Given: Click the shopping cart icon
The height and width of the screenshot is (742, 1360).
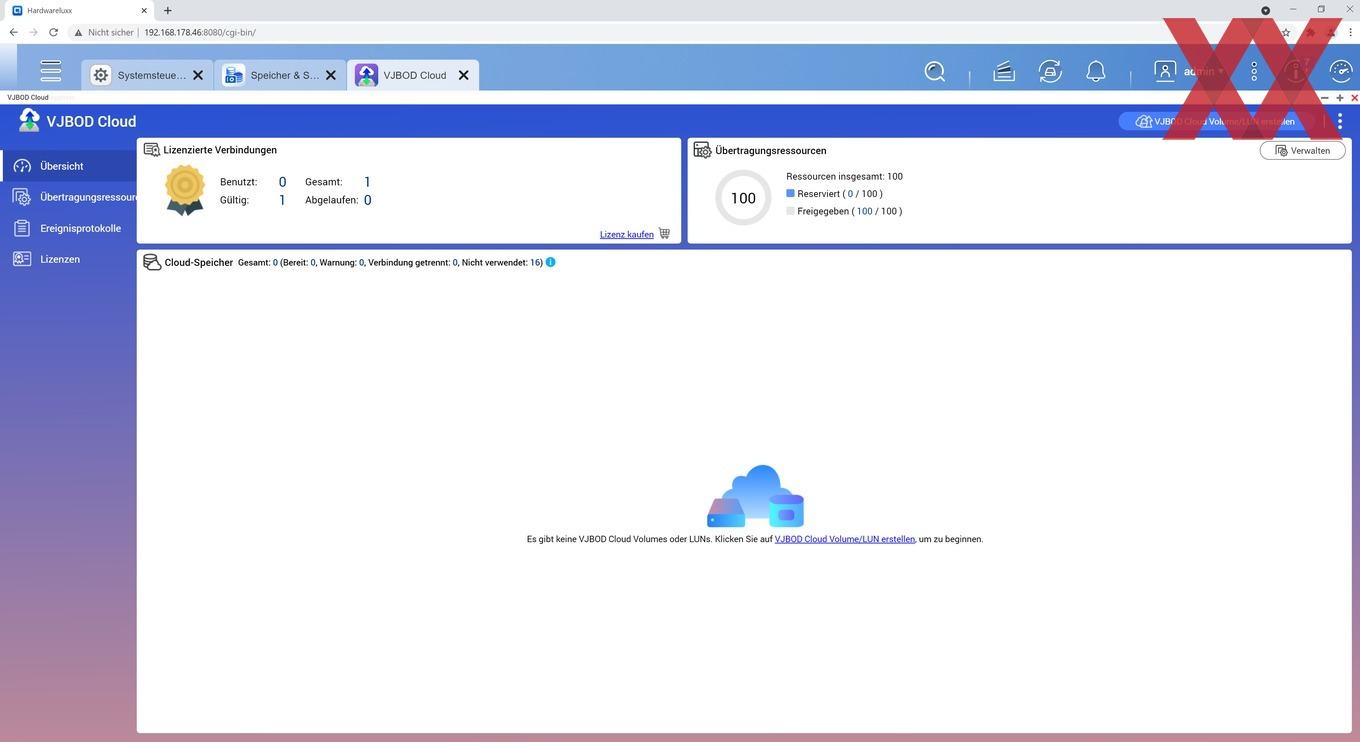Looking at the screenshot, I should tap(665, 234).
